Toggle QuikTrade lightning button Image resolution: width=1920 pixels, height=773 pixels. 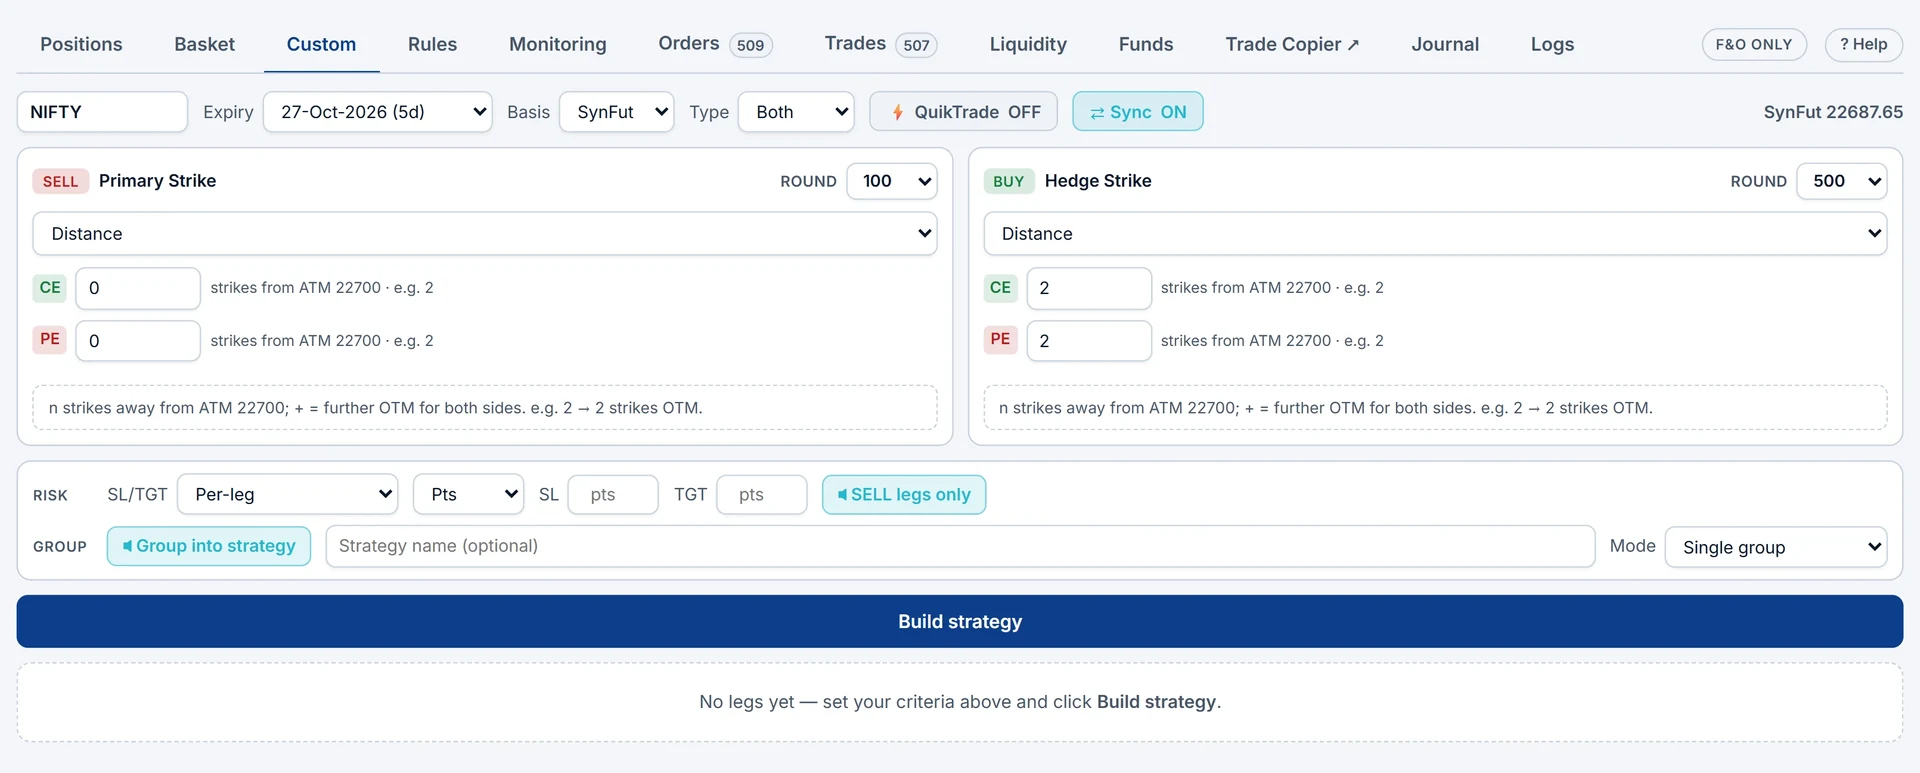coord(963,112)
